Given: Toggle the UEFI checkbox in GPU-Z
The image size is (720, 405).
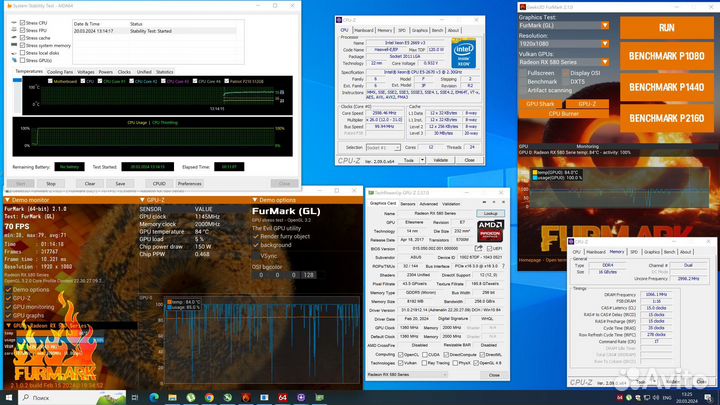Looking at the screenshot, I should point(489,248).
